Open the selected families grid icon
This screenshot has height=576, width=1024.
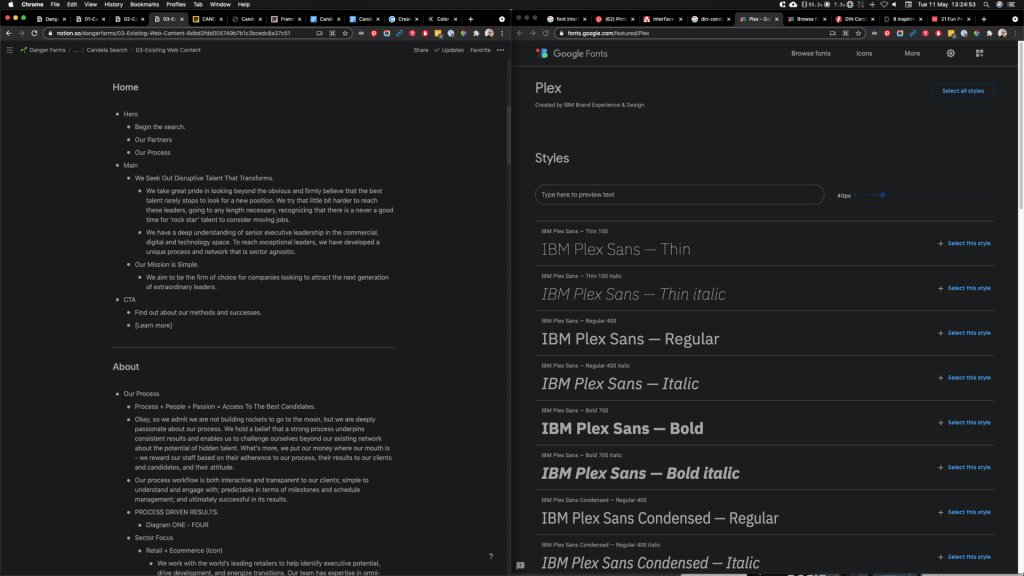980,53
